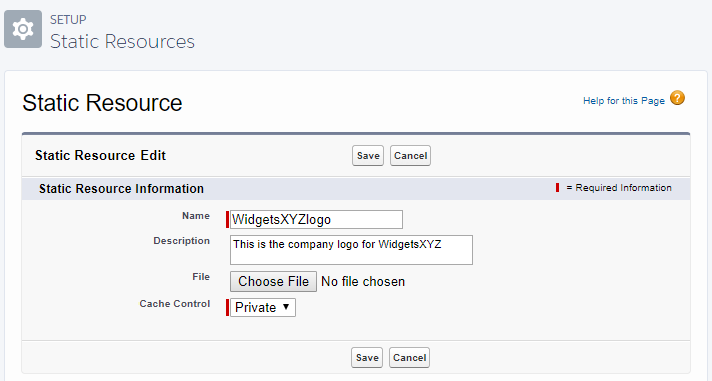Focus the Name field containing WidgetsXYZlogo
The image size is (712, 381).
coord(316,220)
